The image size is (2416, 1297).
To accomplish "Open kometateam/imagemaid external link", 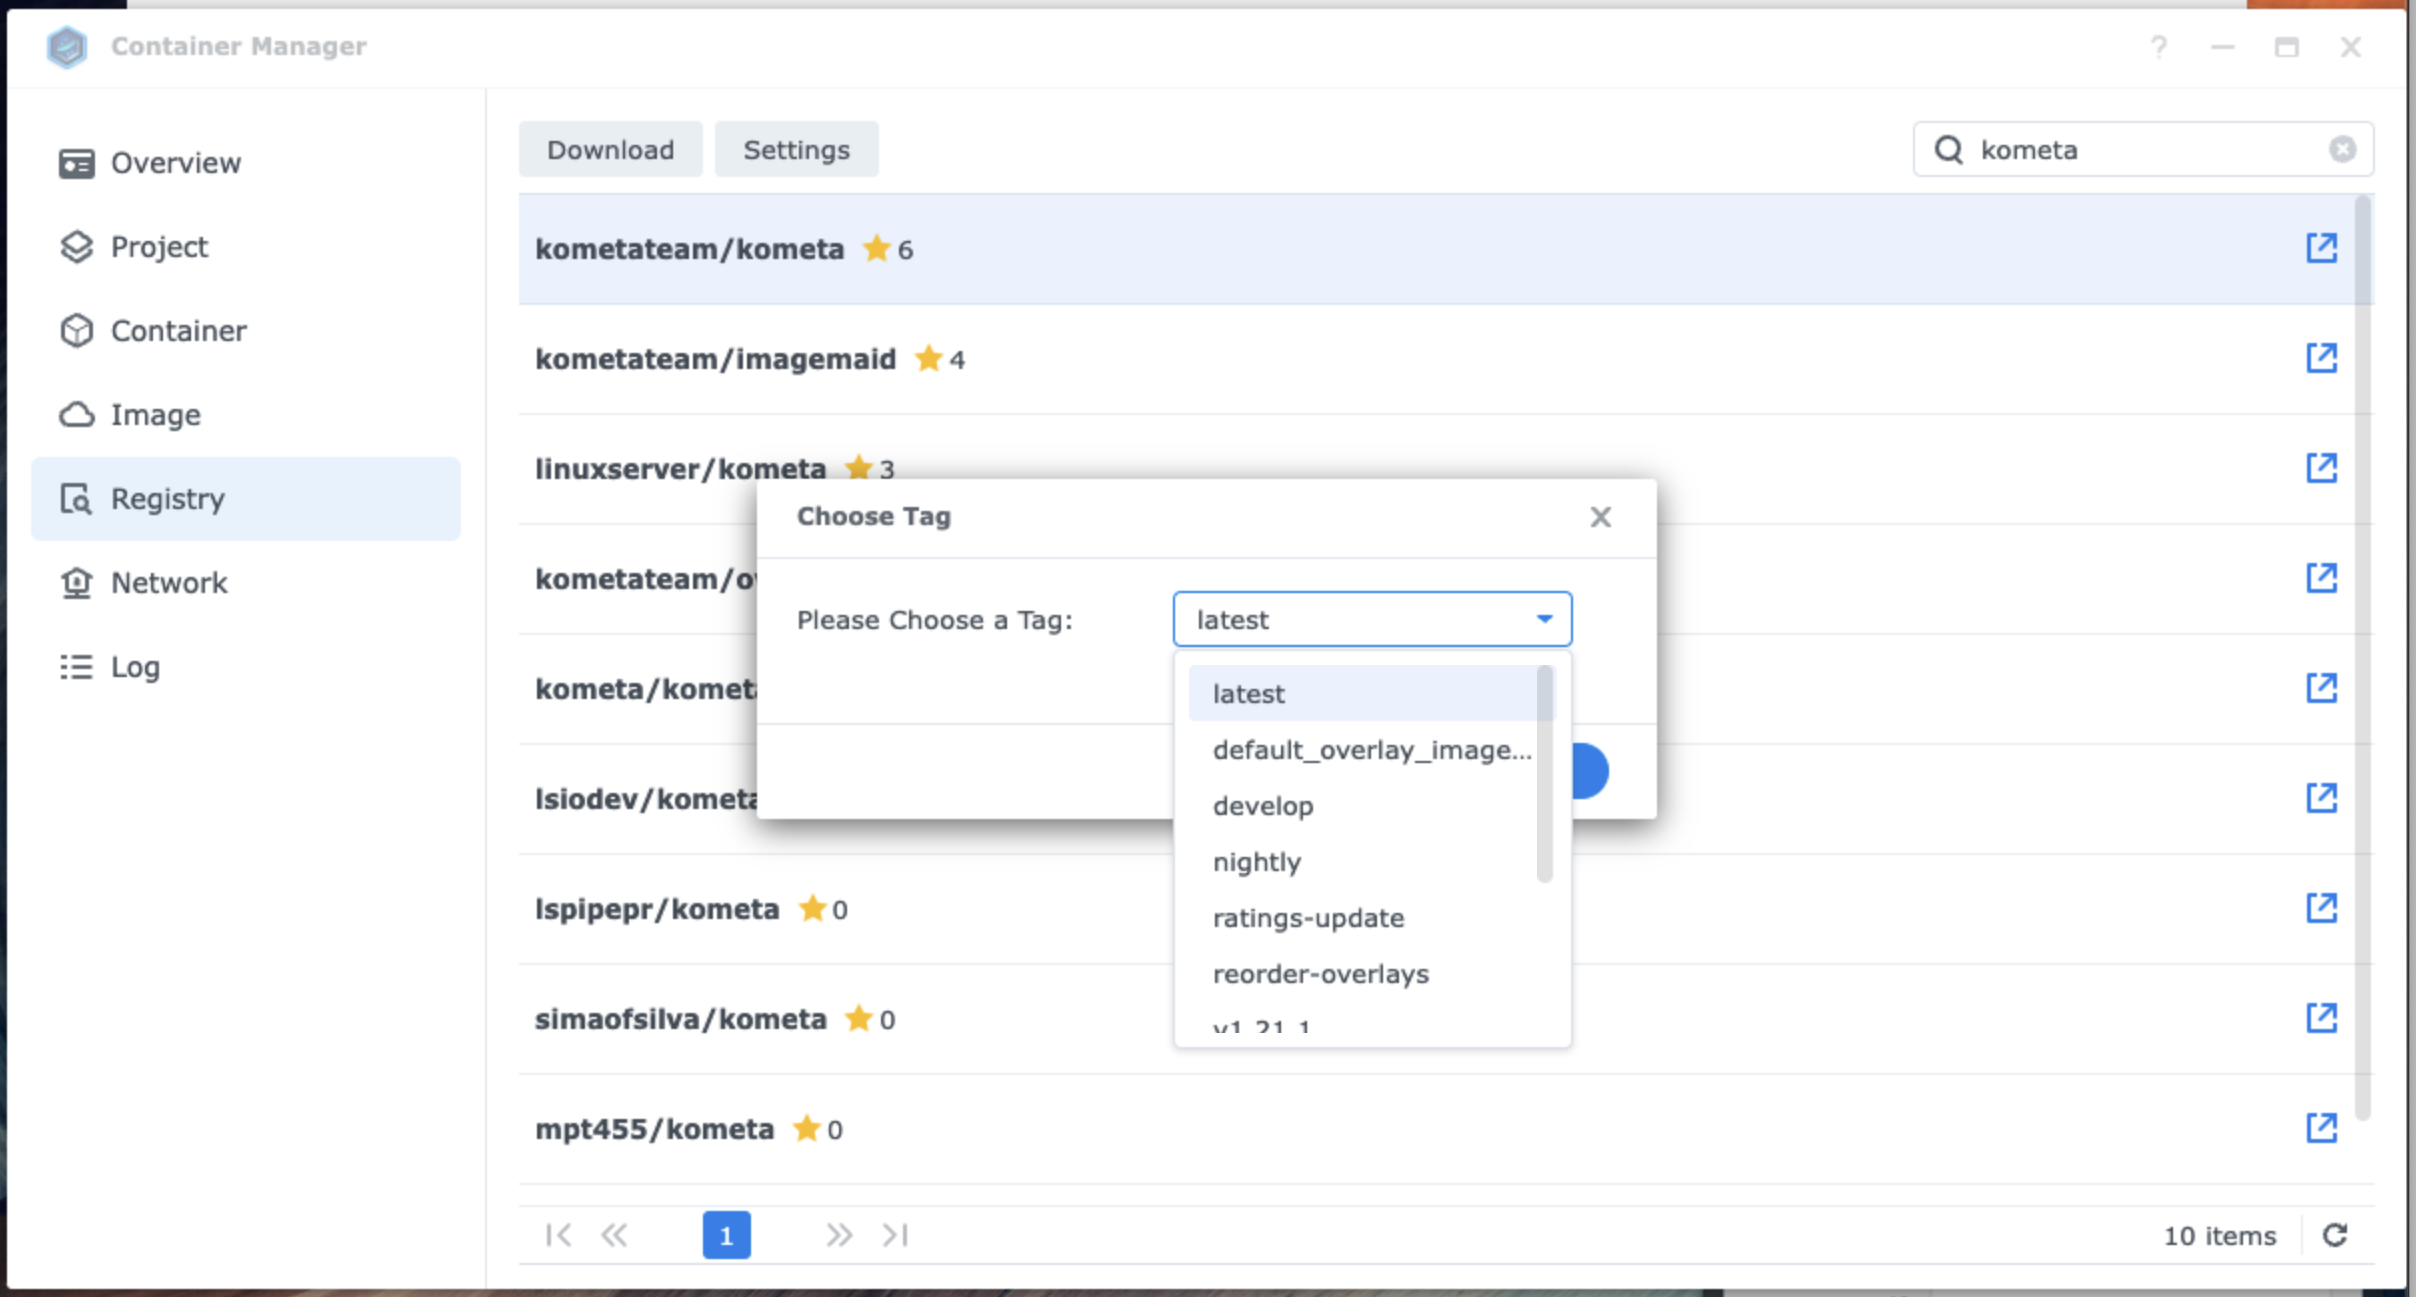I will [2321, 358].
